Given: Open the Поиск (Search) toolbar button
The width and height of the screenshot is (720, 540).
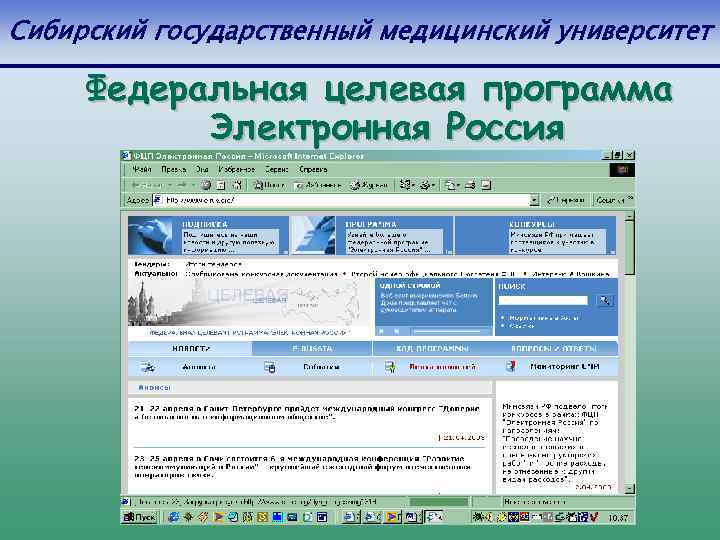Looking at the screenshot, I should coord(270,185).
